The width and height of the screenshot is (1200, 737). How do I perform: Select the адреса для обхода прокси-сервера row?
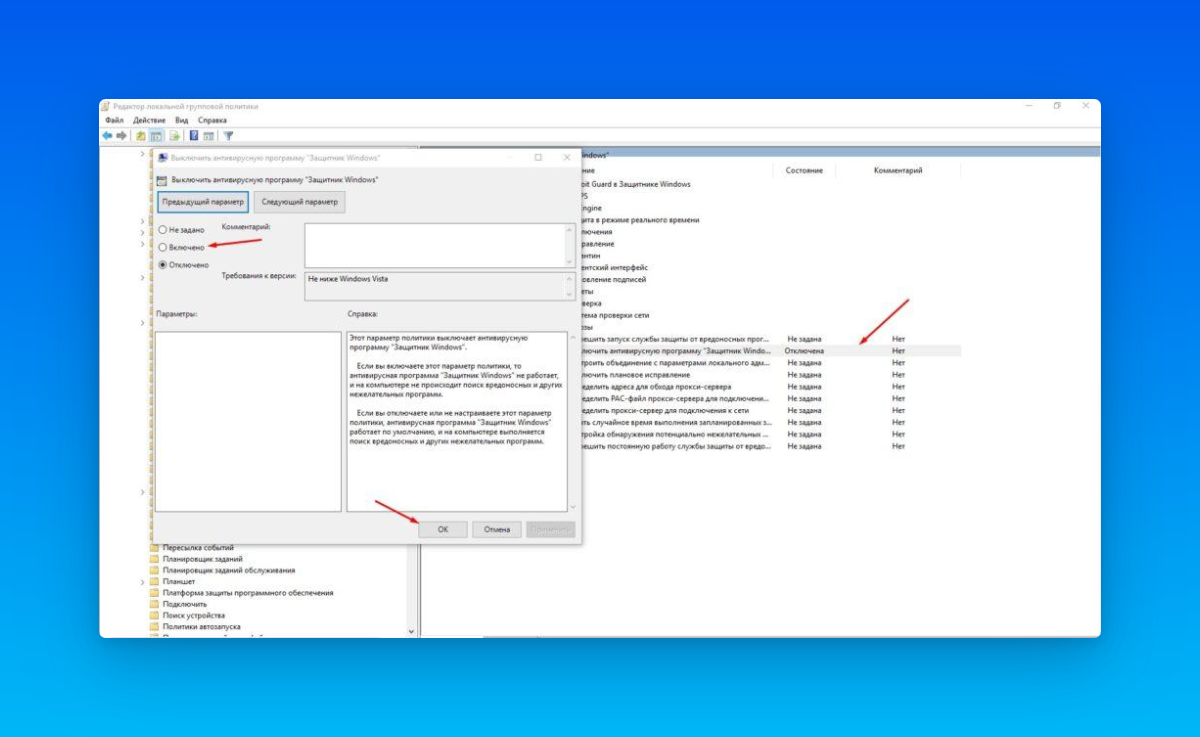pos(770,386)
